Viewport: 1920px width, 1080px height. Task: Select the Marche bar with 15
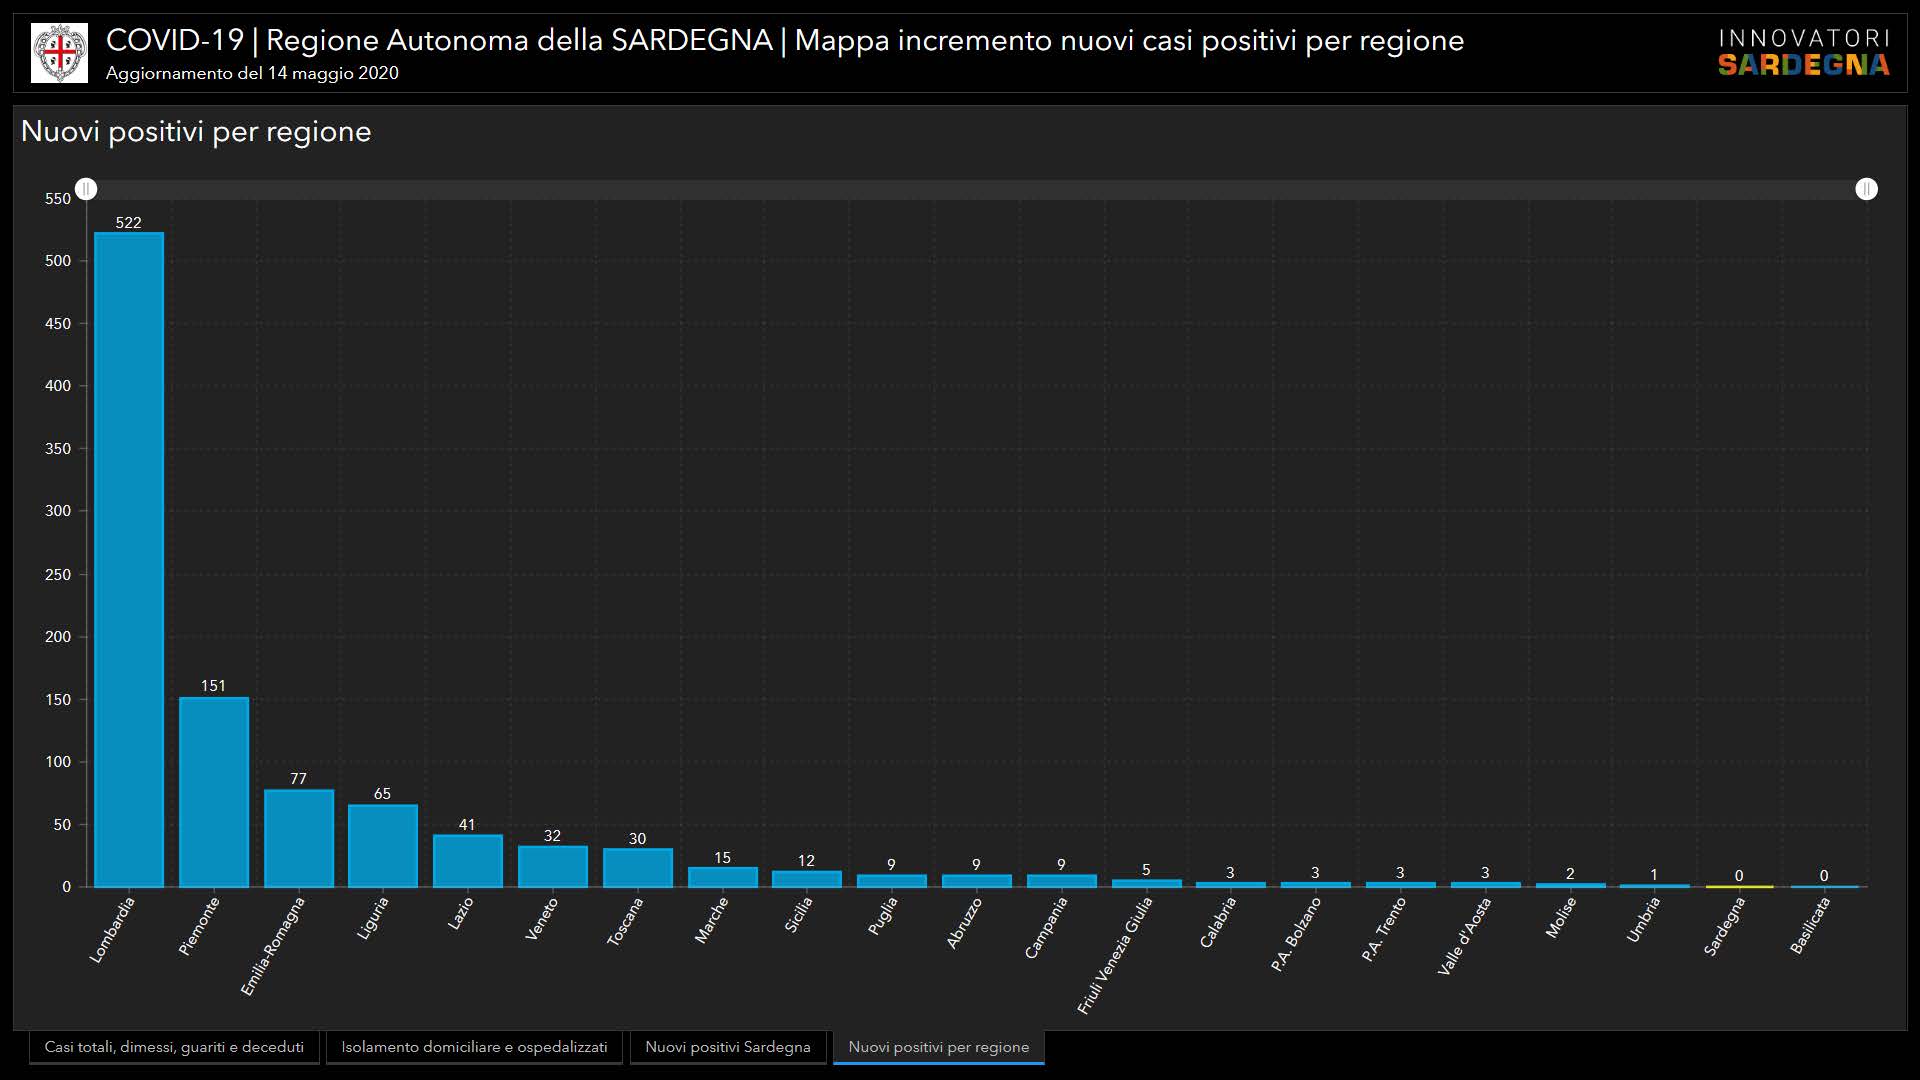pos(722,877)
